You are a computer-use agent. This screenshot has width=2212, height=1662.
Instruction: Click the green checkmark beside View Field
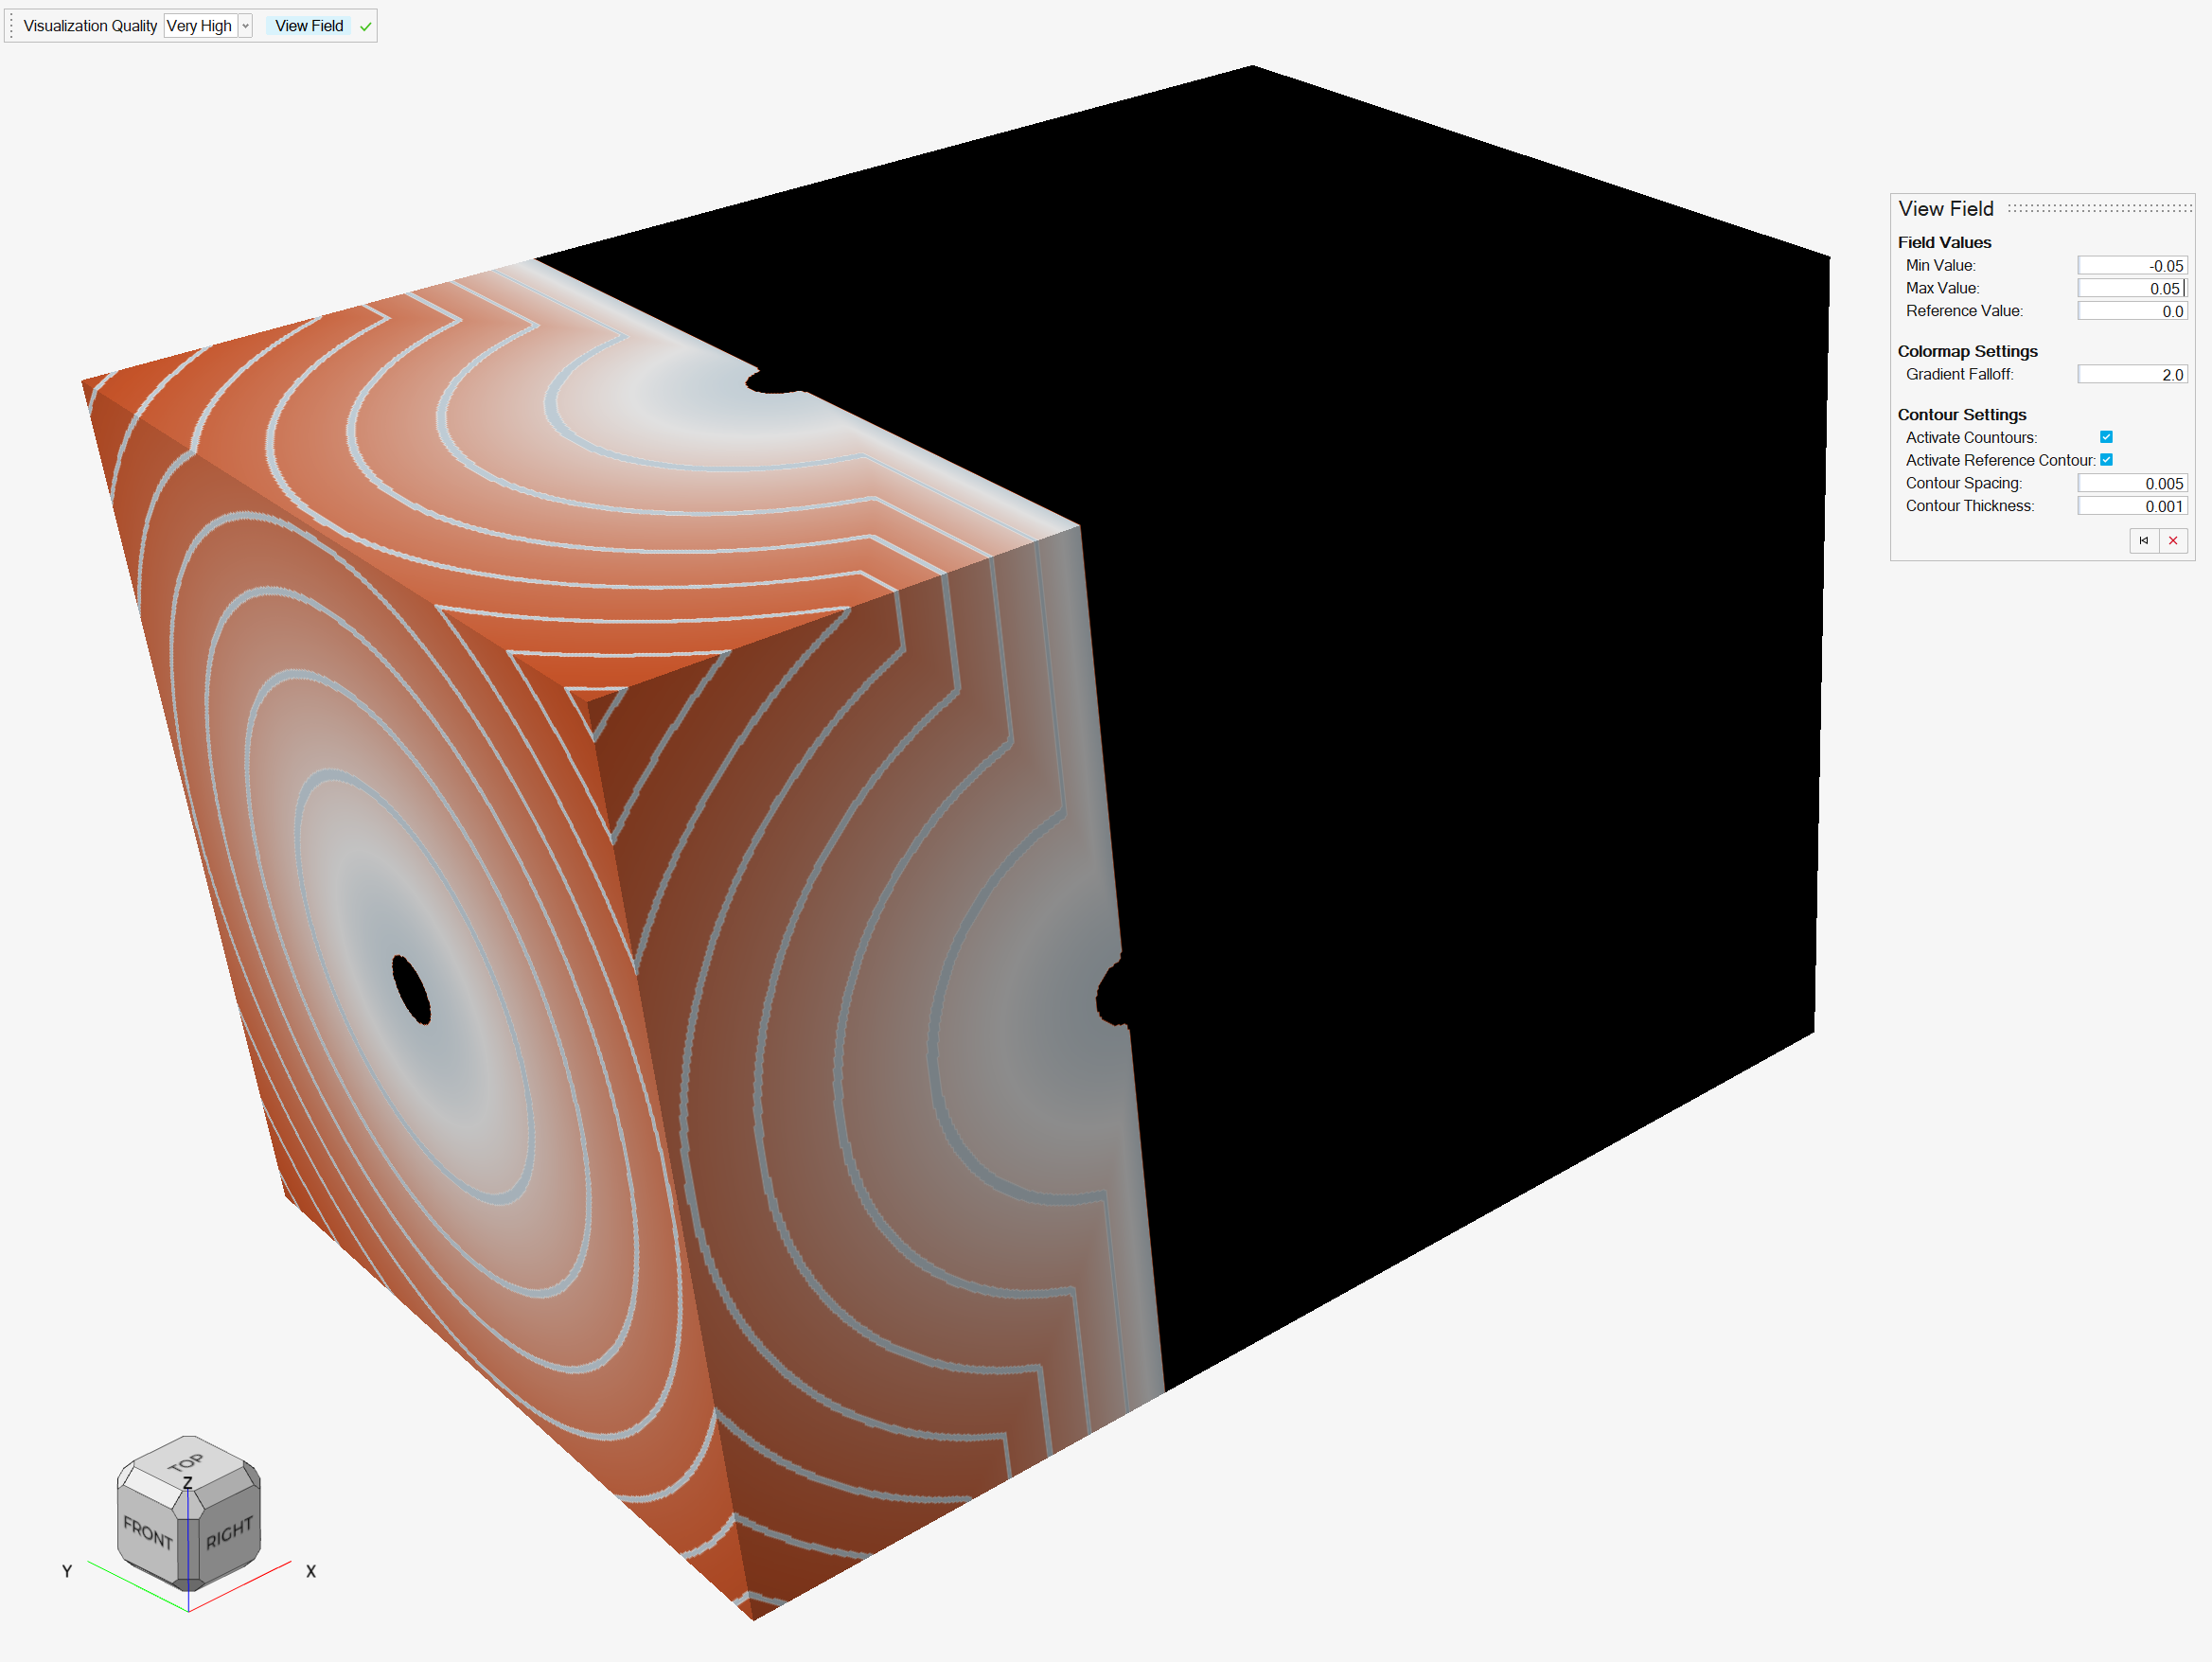[366, 27]
